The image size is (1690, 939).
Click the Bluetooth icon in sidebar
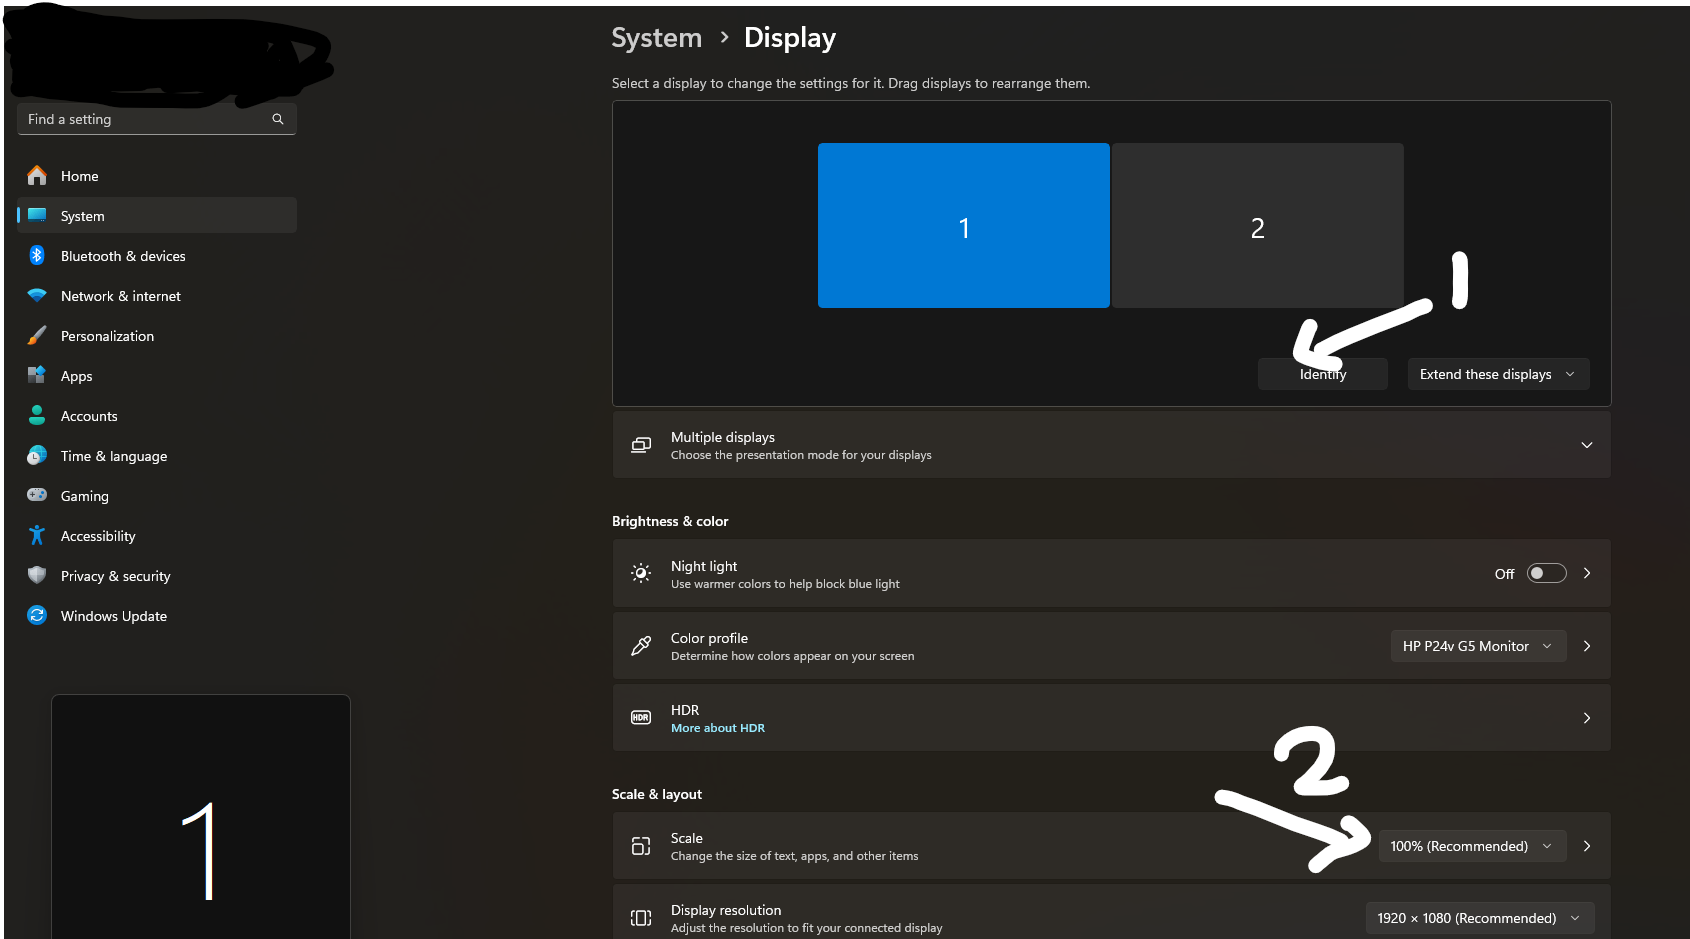point(37,255)
